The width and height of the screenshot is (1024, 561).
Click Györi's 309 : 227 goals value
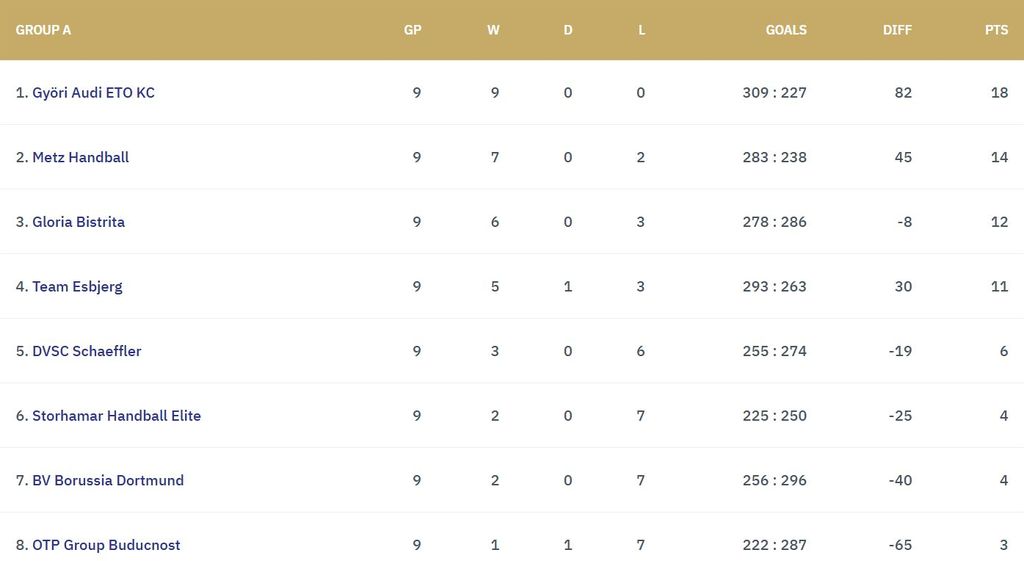774,93
